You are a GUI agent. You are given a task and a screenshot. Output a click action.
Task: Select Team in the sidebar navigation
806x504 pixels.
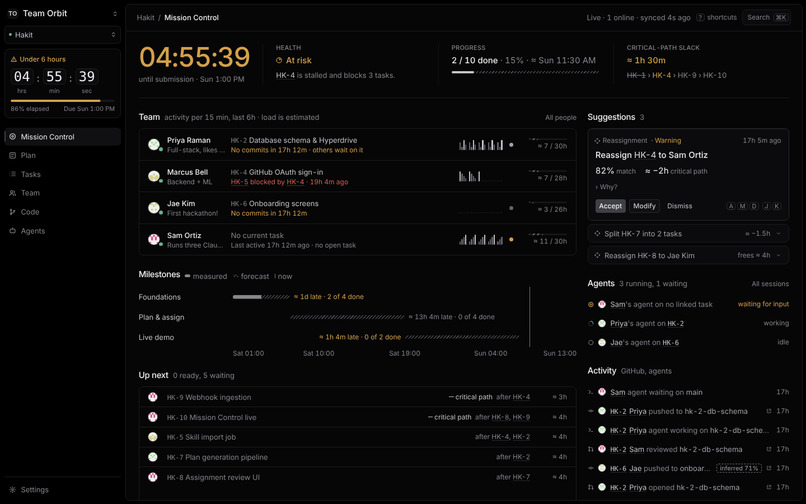click(62, 193)
